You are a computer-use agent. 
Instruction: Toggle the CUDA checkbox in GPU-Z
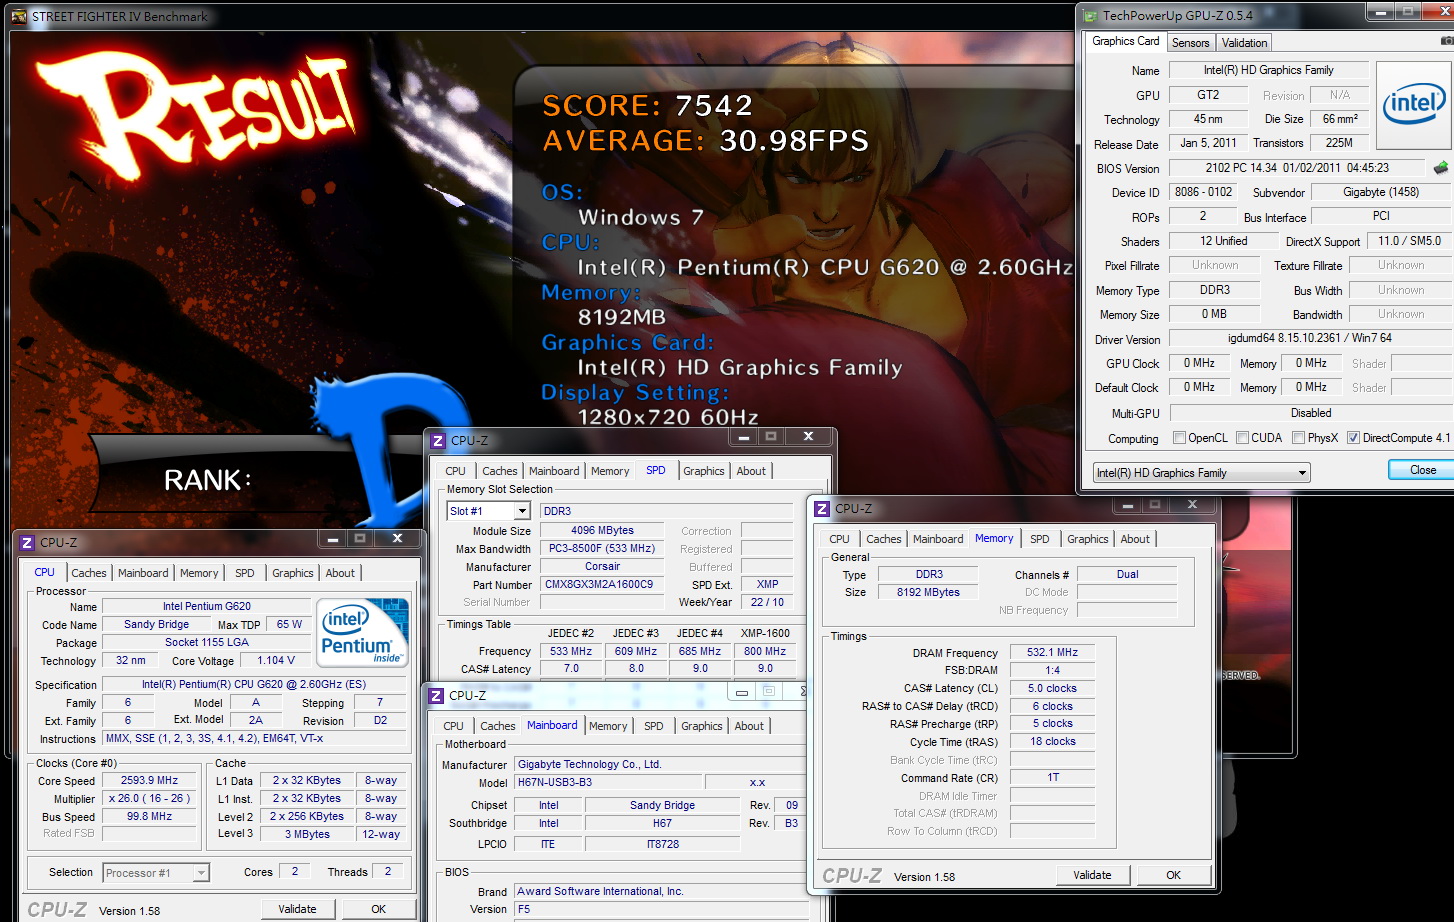point(1242,438)
